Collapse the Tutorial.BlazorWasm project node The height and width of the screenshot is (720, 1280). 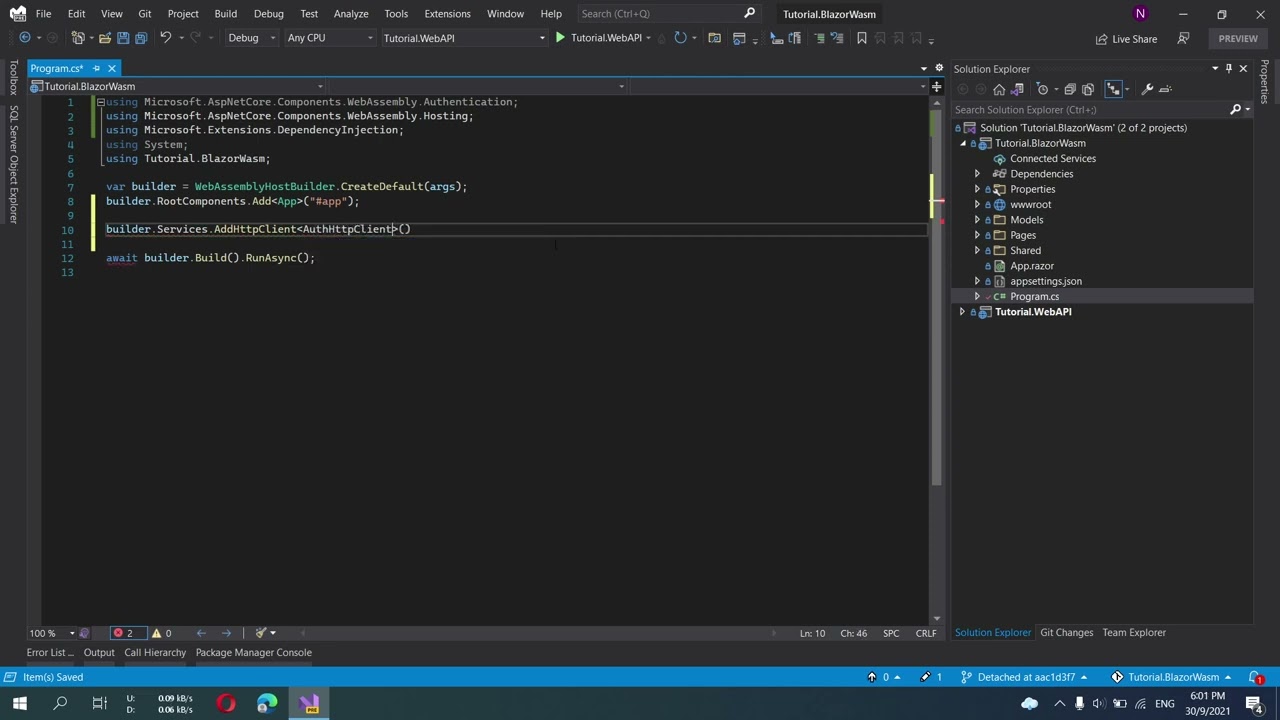(x=962, y=143)
